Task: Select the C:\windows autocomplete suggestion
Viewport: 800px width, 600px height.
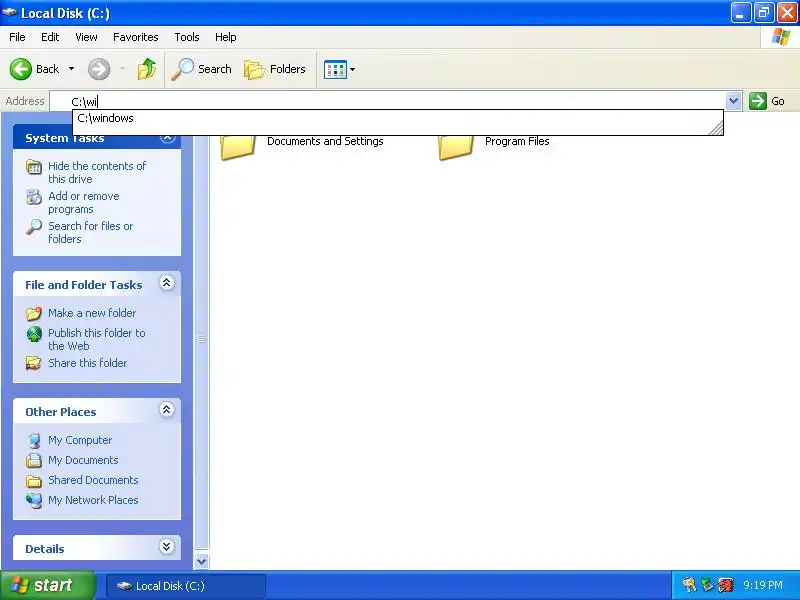Action: [x=398, y=118]
